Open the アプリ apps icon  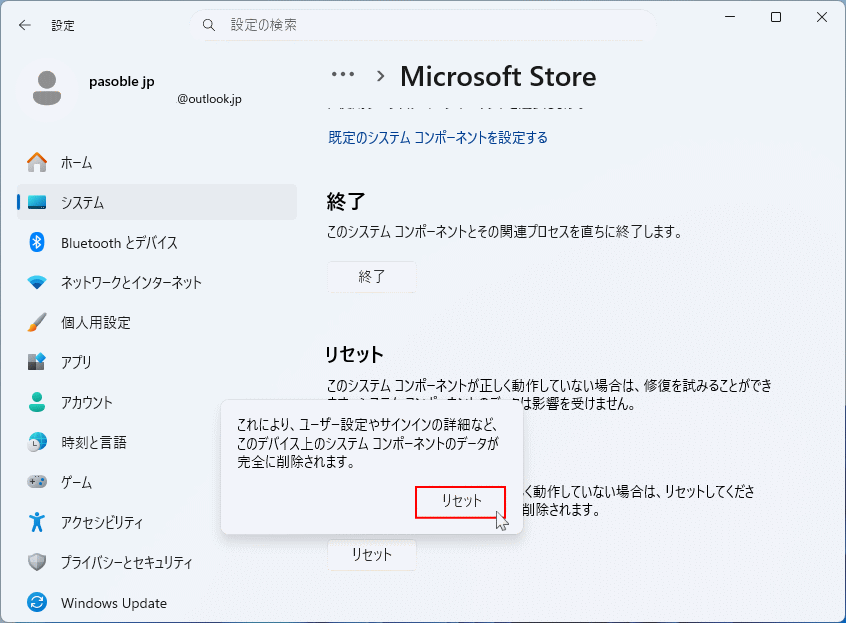[37, 361]
